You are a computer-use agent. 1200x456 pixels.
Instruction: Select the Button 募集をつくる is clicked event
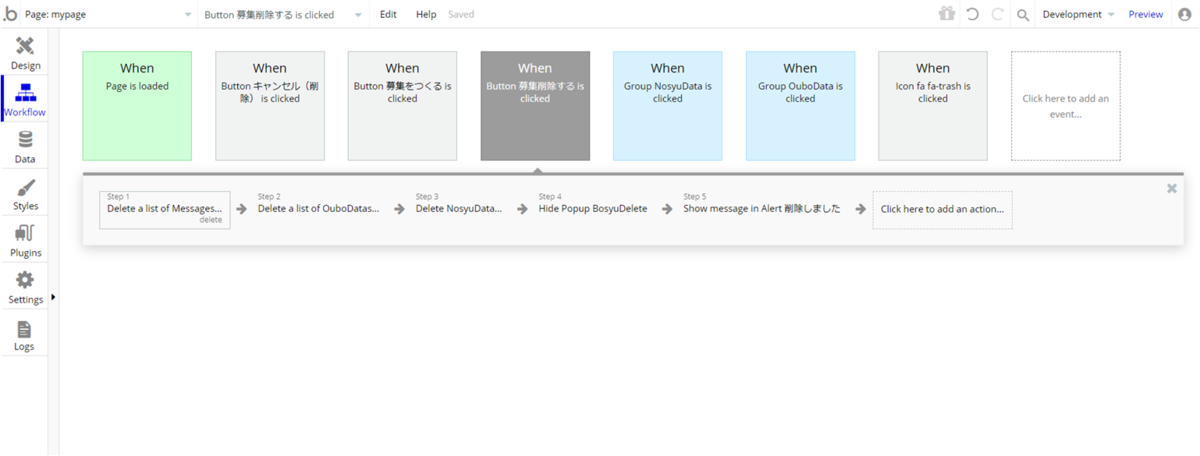click(402, 106)
